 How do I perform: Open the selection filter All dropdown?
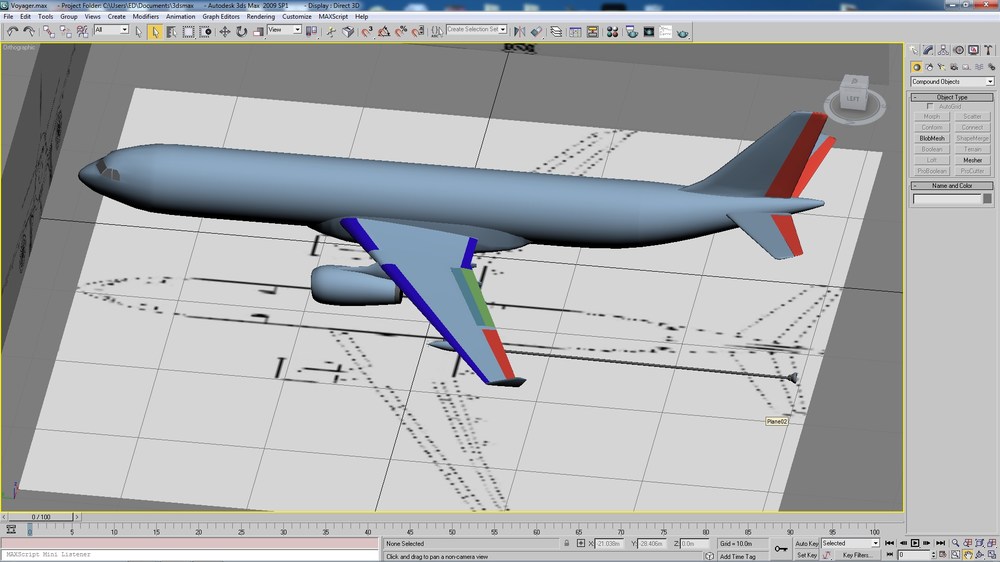click(111, 30)
